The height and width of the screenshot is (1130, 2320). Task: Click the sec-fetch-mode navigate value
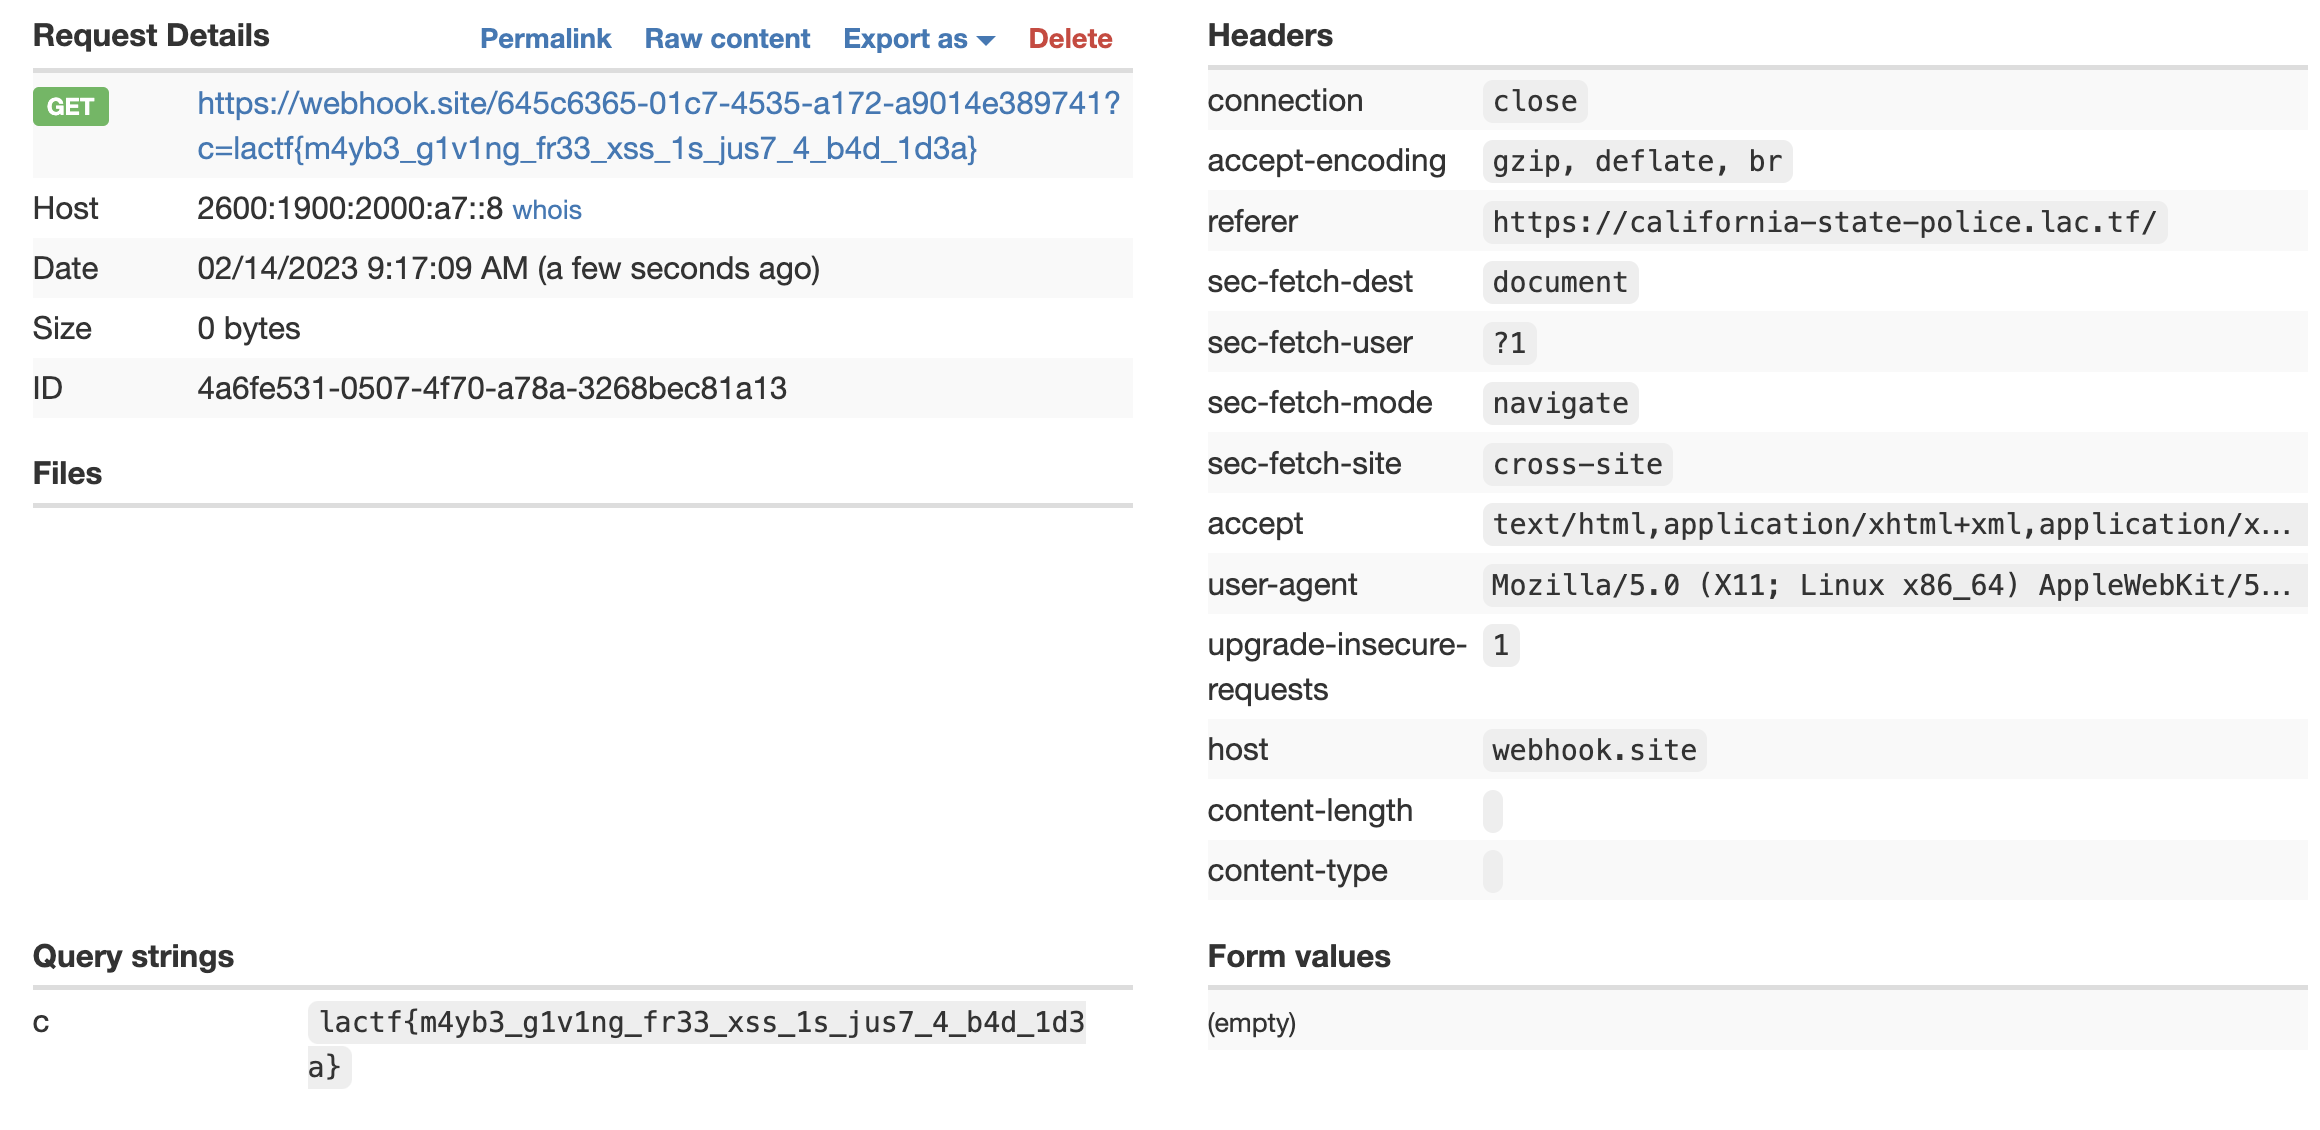point(1560,403)
